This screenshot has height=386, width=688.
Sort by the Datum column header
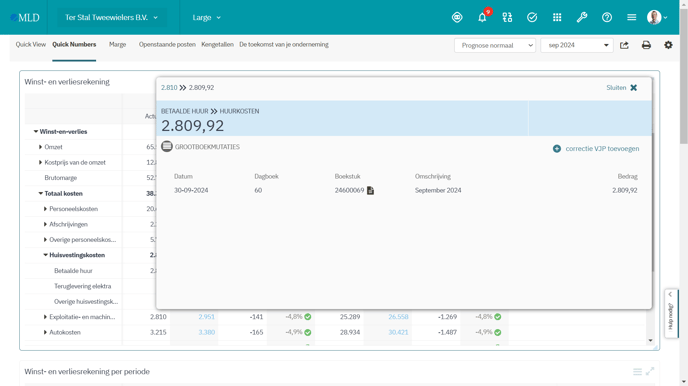click(183, 176)
